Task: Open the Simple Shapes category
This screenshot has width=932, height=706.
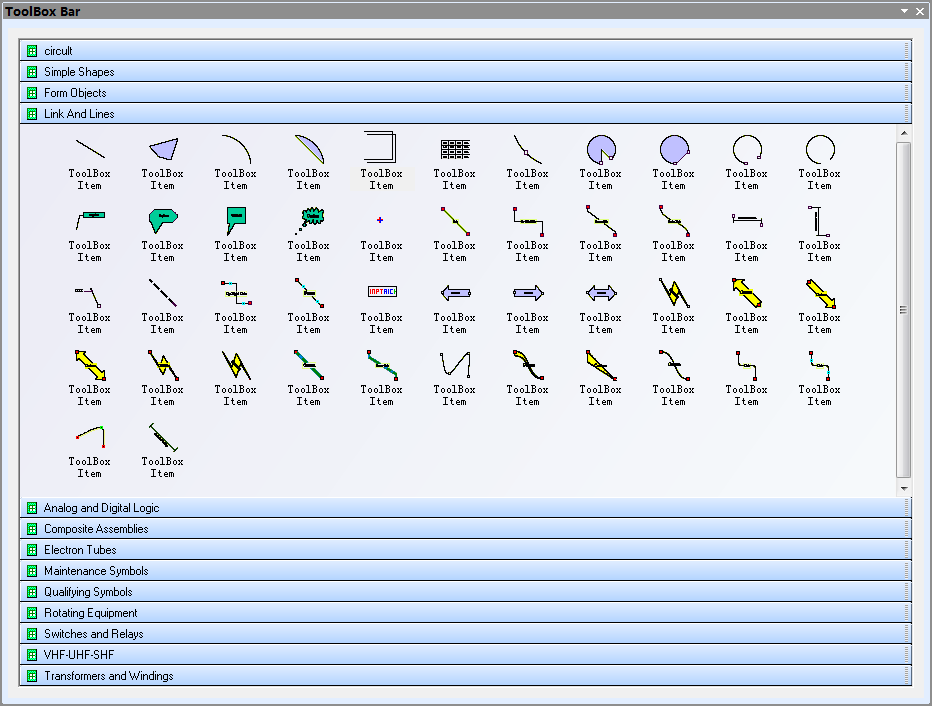Action: click(79, 72)
